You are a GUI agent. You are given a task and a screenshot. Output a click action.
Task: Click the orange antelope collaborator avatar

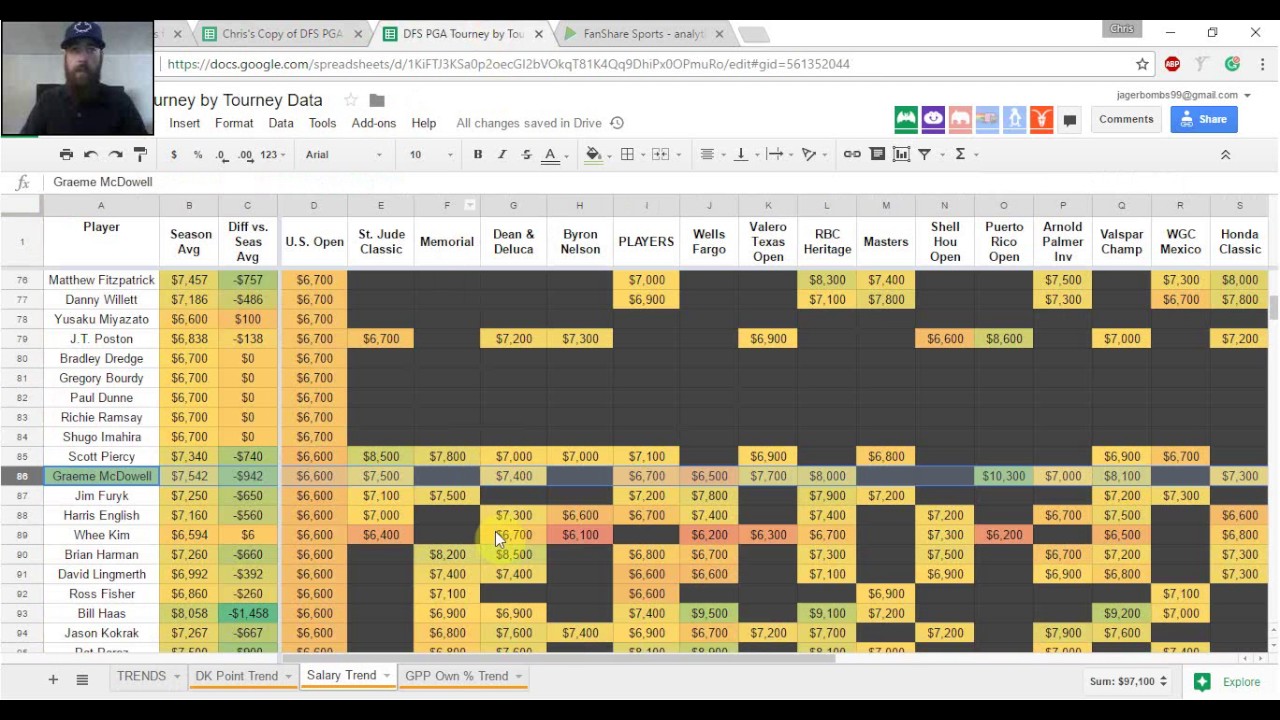click(1041, 119)
